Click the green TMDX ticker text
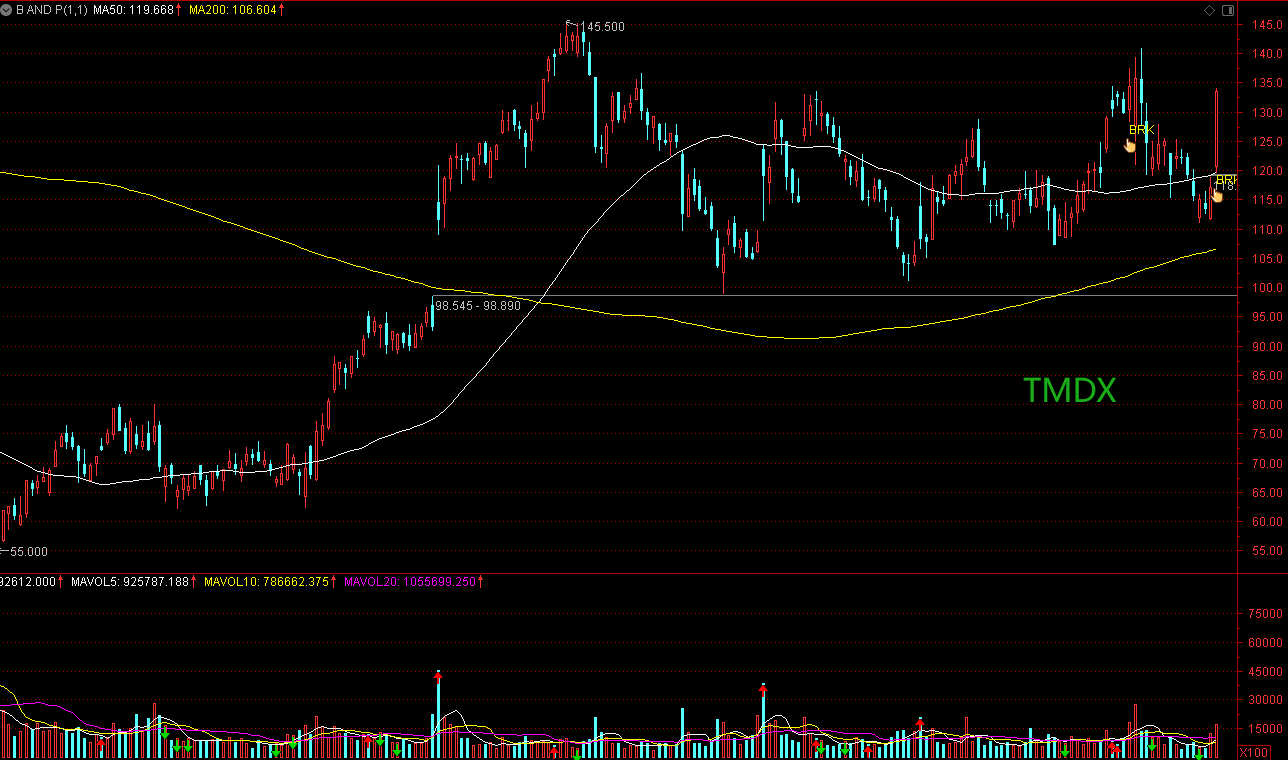This screenshot has height=760, width=1288. click(x=1069, y=391)
